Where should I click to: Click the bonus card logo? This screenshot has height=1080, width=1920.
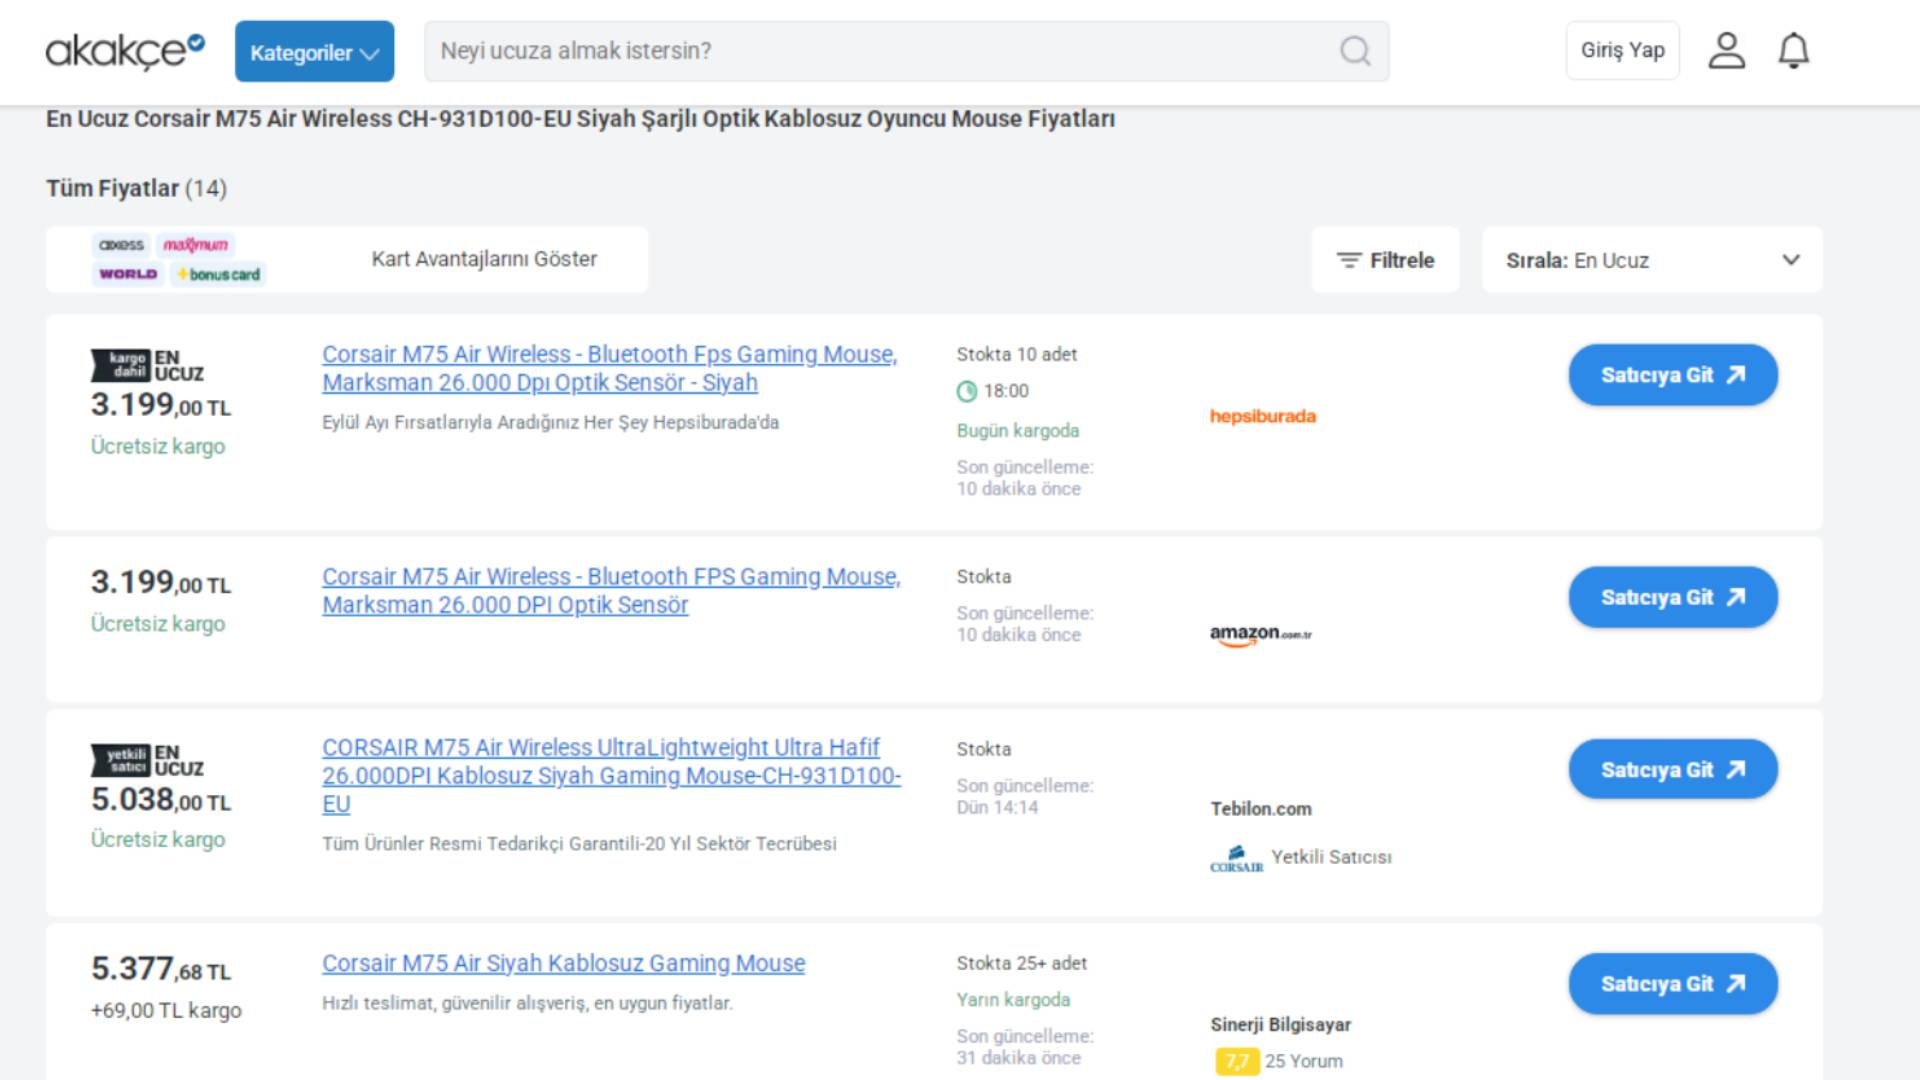[218, 274]
